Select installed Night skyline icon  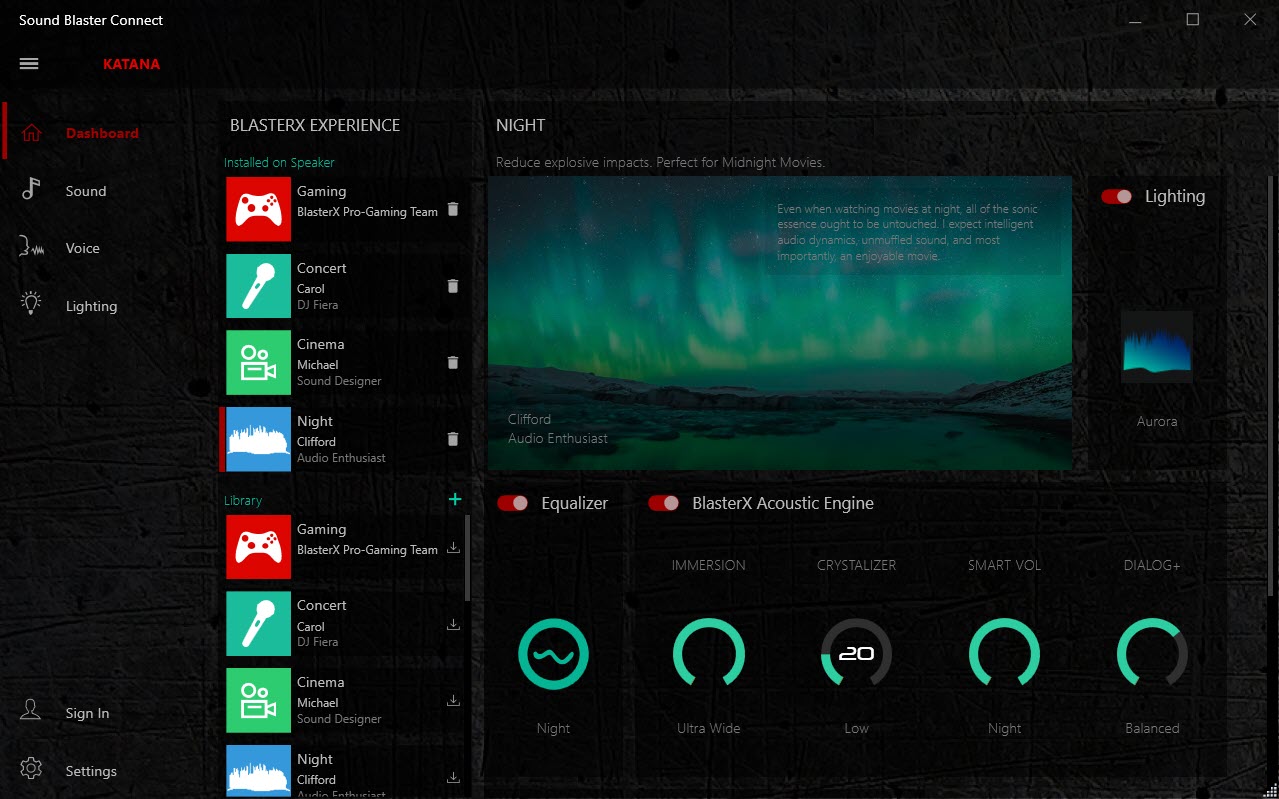pyautogui.click(x=258, y=439)
